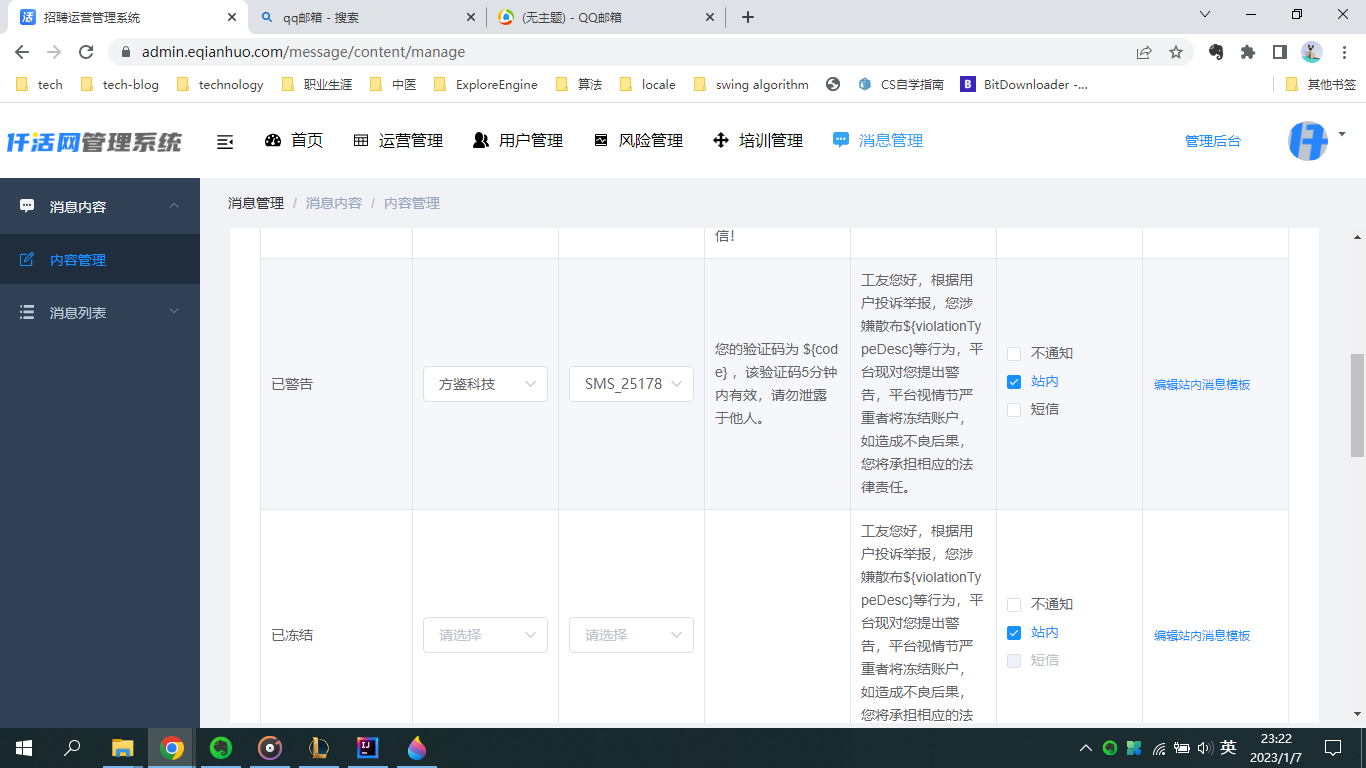Reload the current page
This screenshot has width=1366, height=768.
[86, 52]
